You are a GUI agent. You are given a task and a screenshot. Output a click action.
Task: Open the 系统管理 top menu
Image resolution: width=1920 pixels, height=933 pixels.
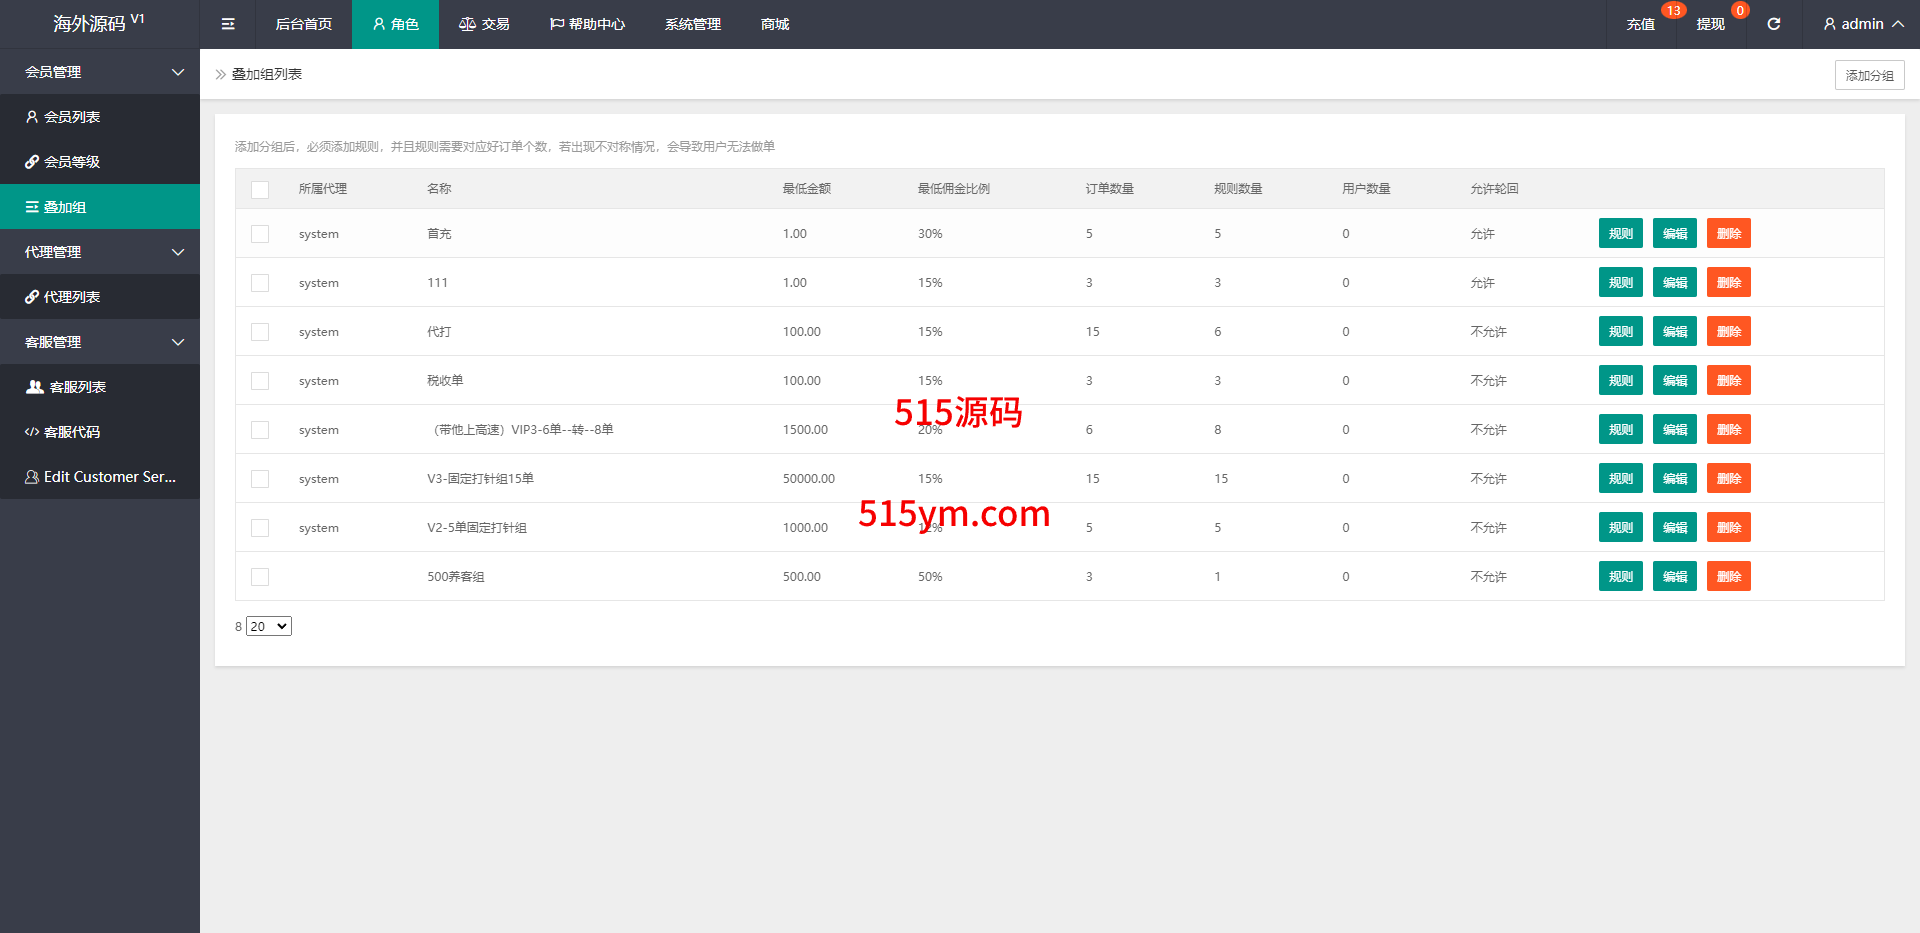[692, 24]
